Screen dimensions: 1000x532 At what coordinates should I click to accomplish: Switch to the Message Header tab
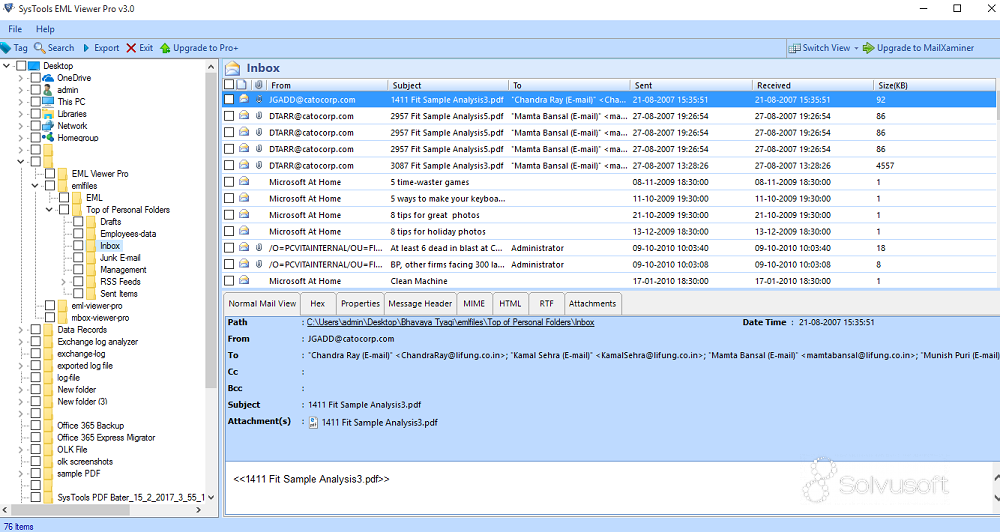[420, 304]
